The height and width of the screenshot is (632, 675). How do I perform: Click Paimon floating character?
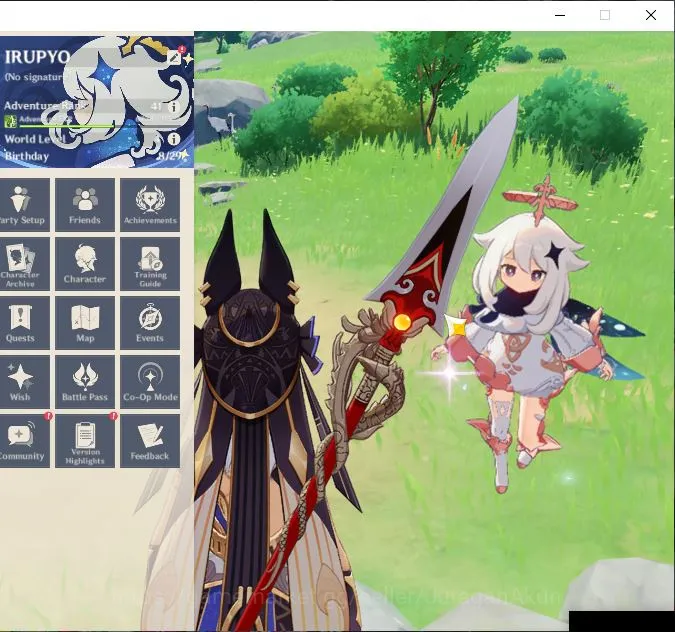pos(538,336)
